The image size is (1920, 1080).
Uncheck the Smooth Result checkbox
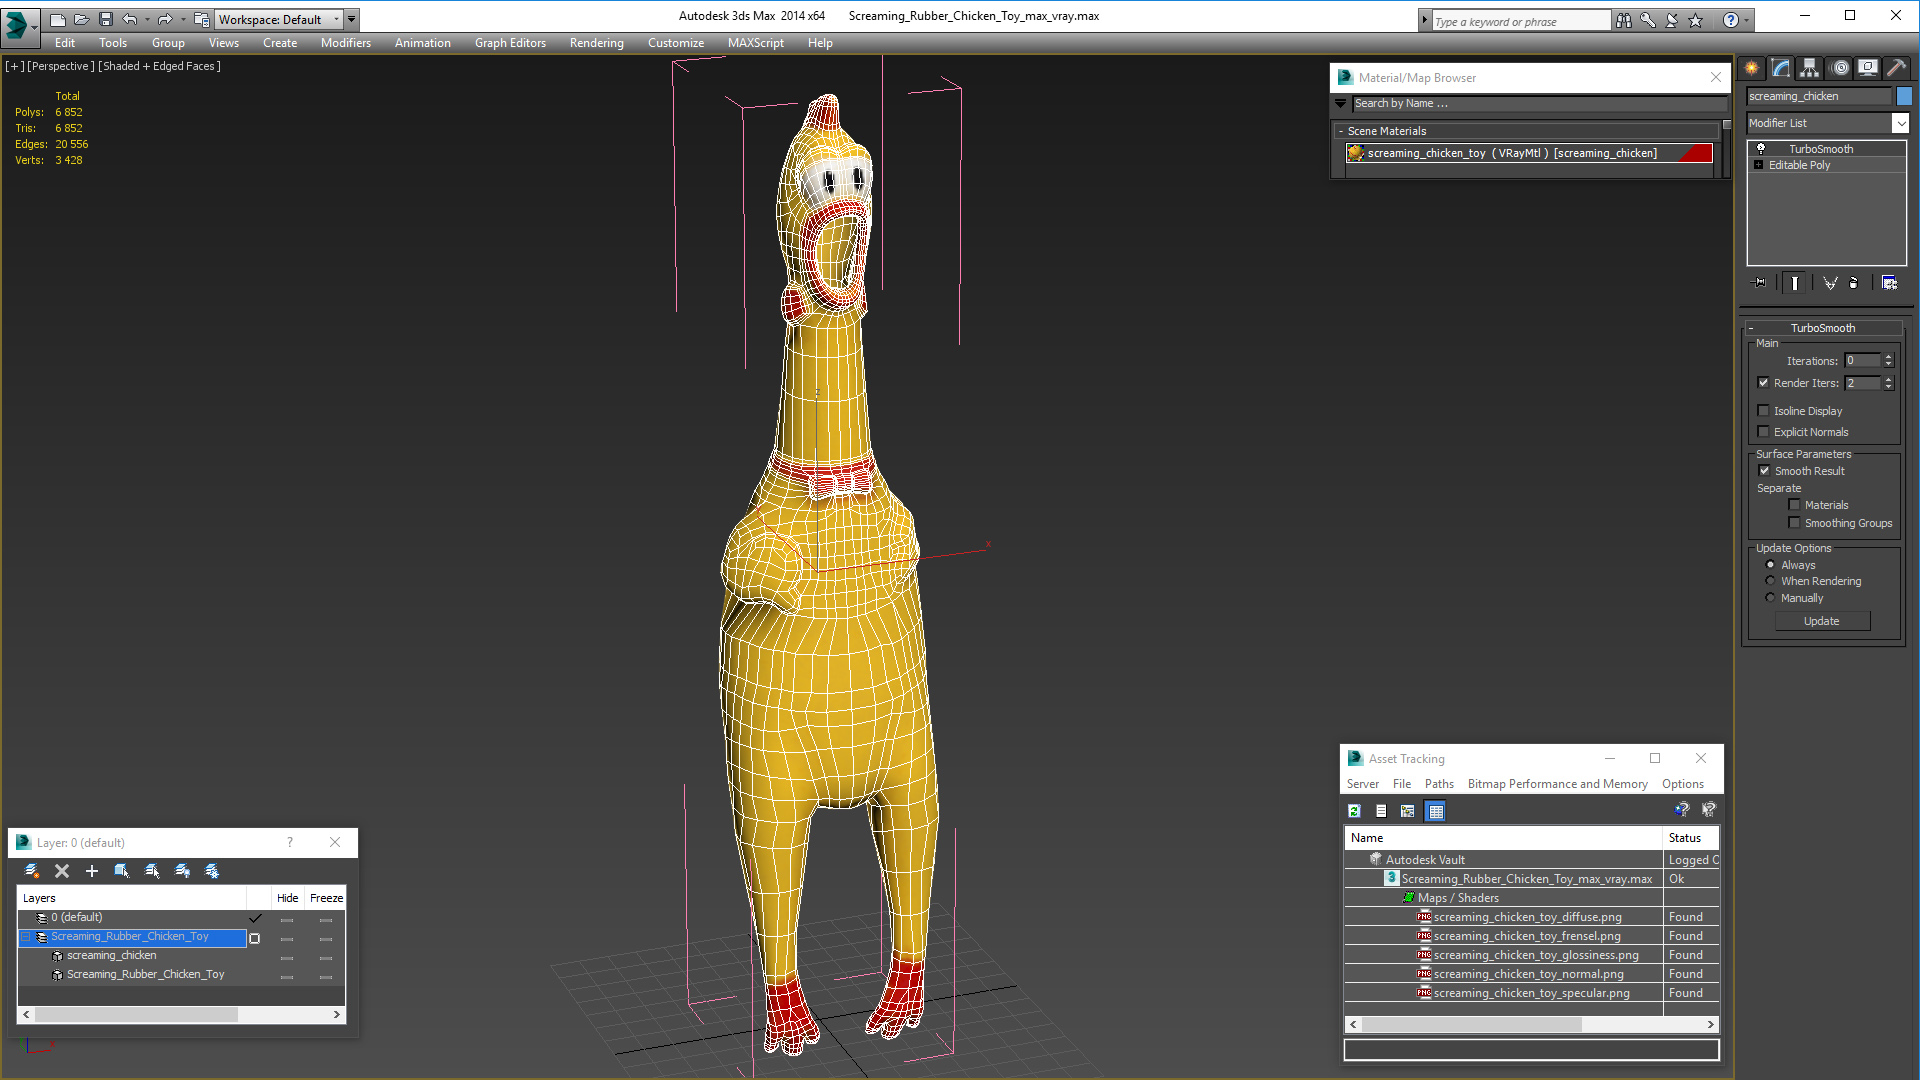point(1765,471)
